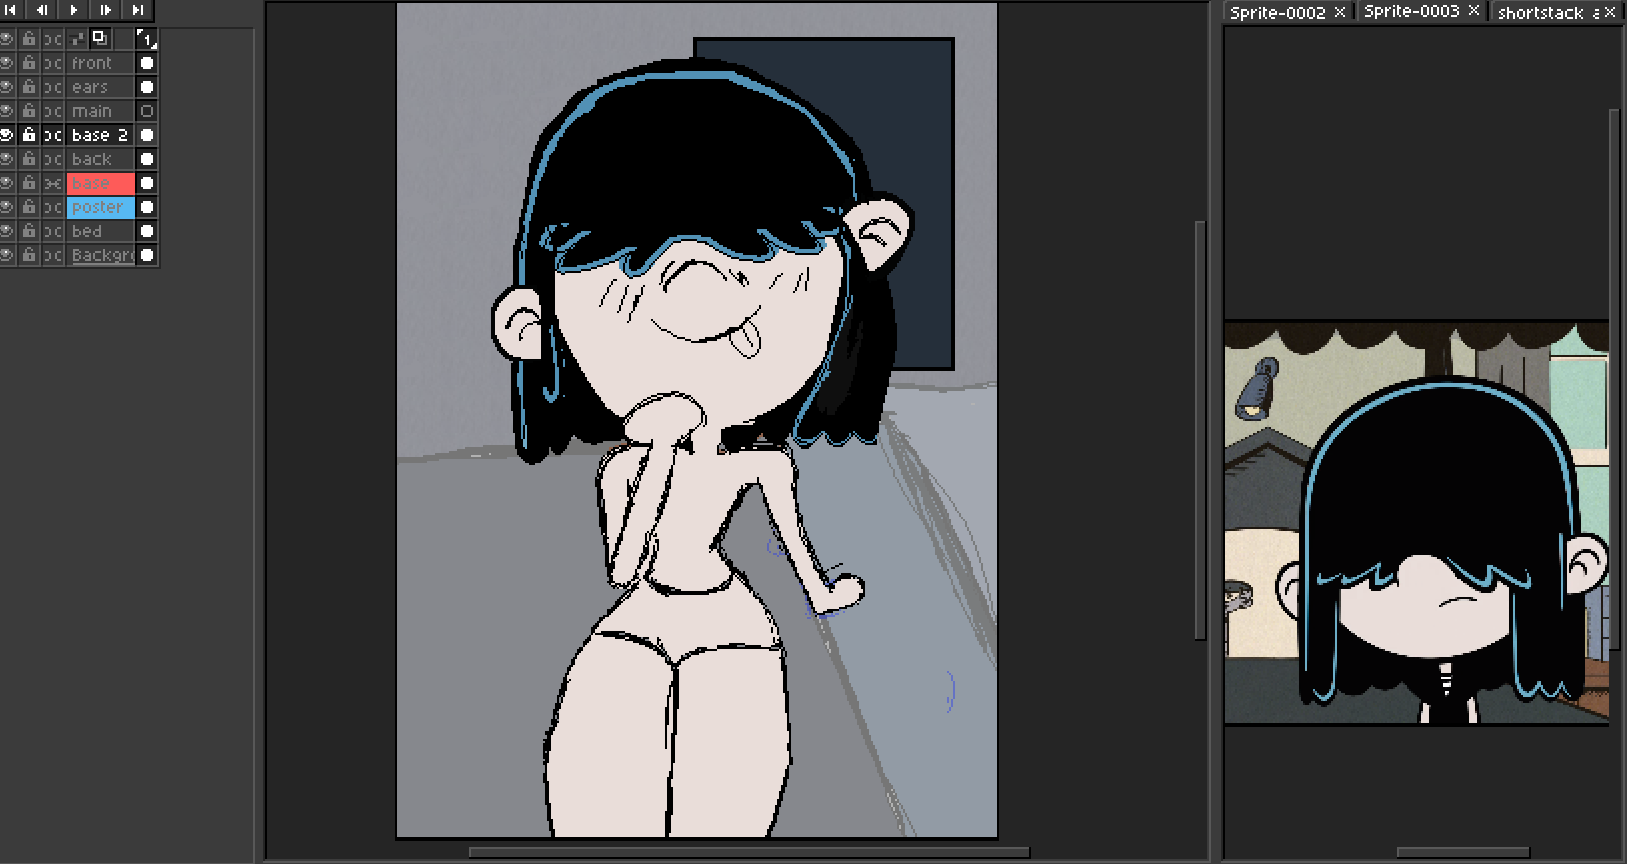Lock the red base layer
The width and height of the screenshot is (1627, 864).
click(29, 183)
